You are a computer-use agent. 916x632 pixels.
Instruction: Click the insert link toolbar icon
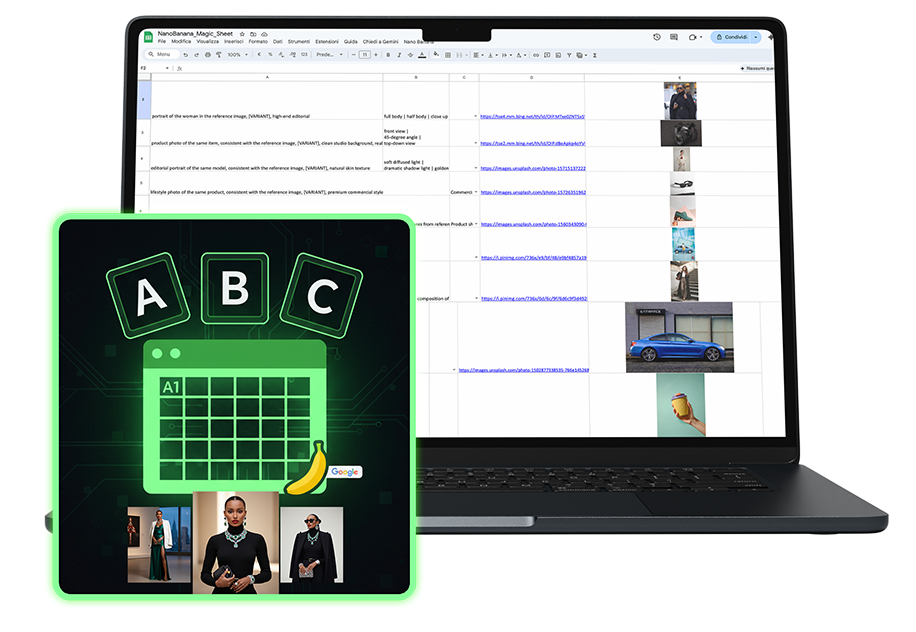(x=536, y=55)
